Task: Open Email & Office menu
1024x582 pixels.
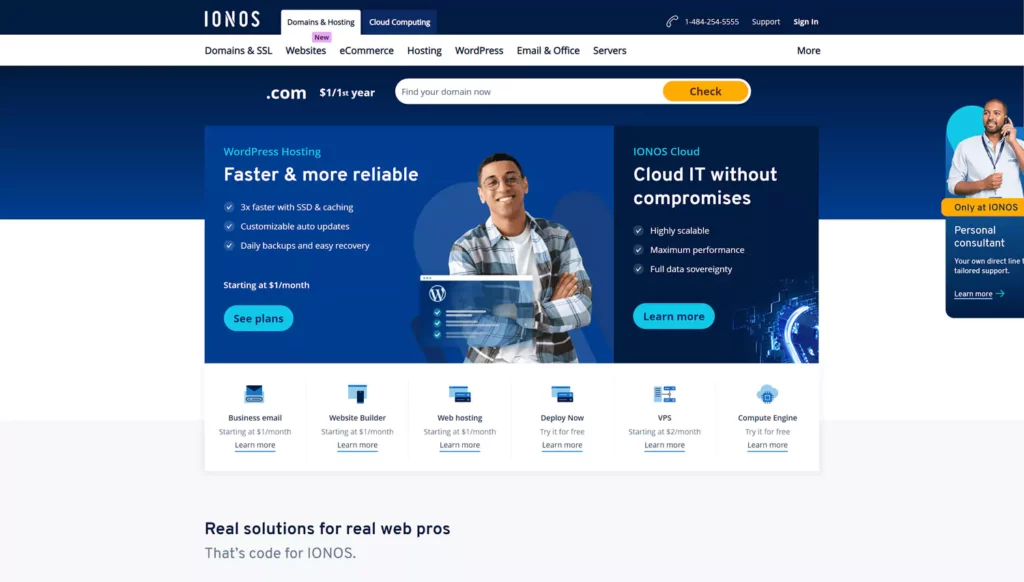Action: (548, 50)
